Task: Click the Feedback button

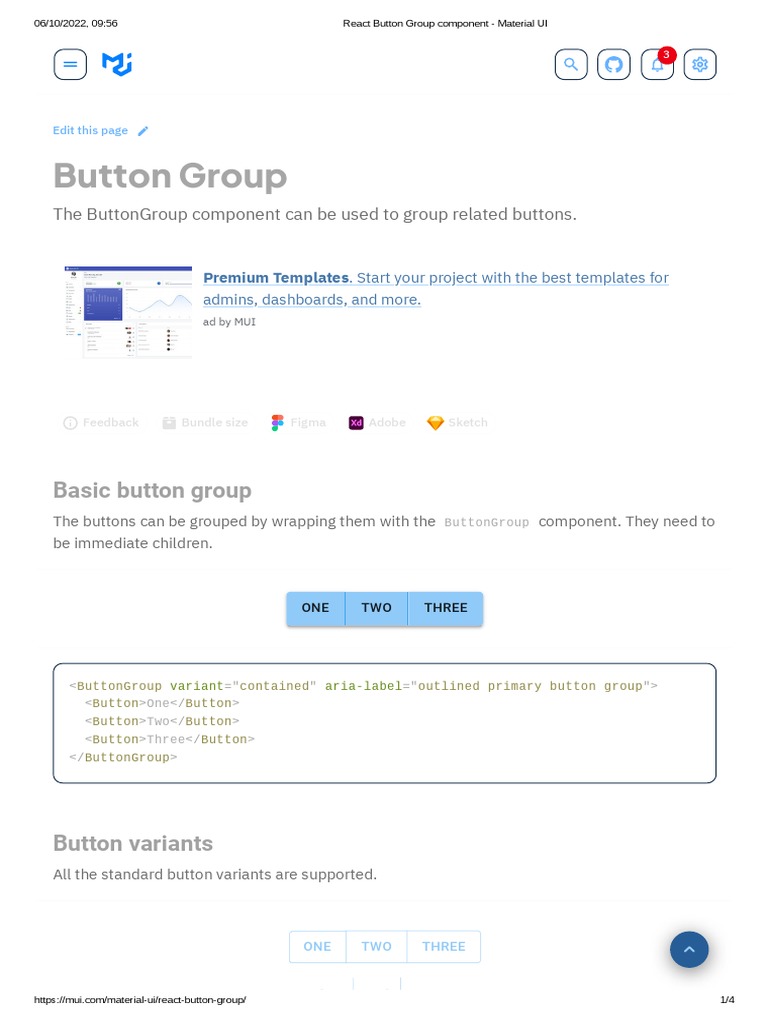Action: click(101, 423)
